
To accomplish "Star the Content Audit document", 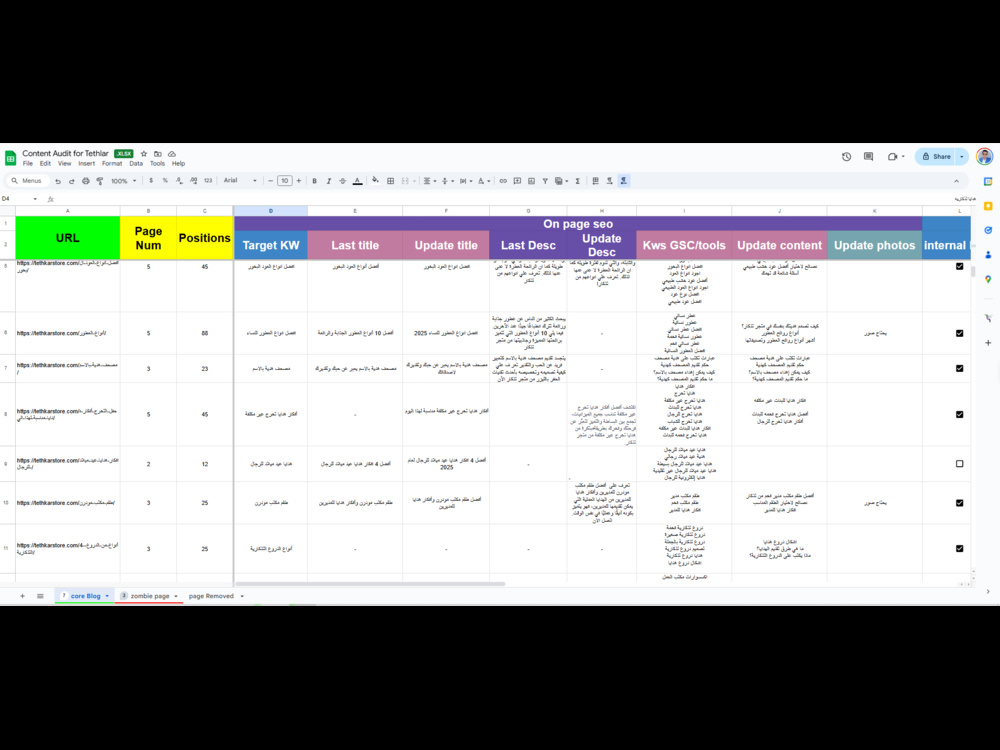I will click(144, 154).
